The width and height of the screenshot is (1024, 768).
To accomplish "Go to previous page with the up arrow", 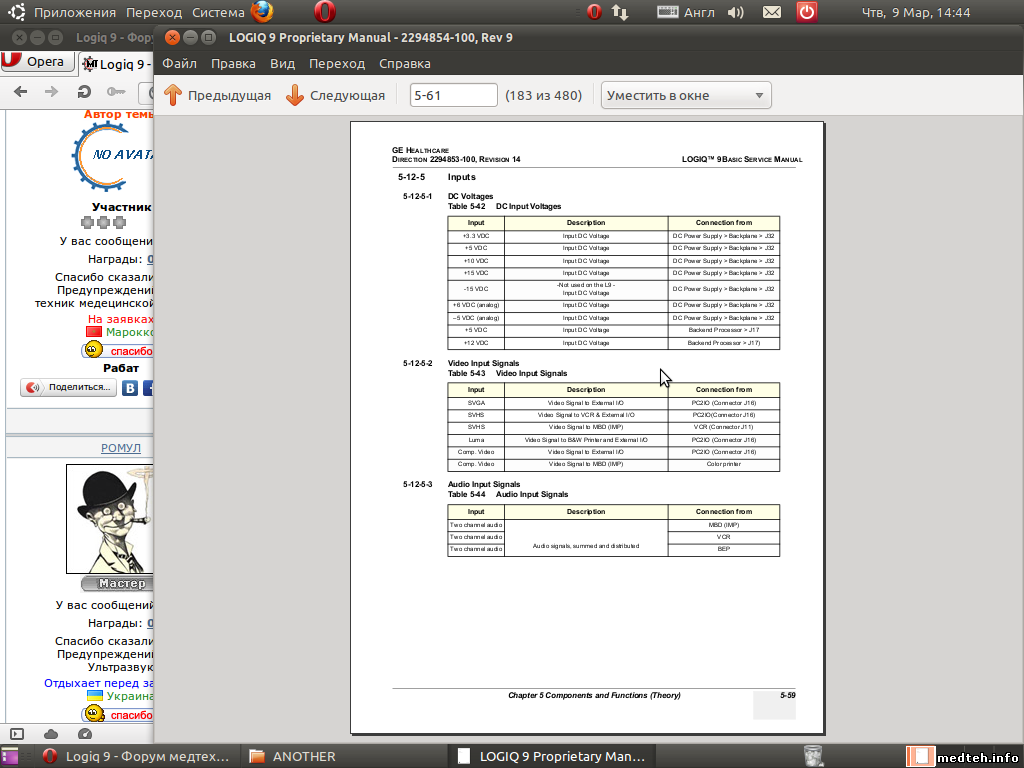I will tap(217, 95).
